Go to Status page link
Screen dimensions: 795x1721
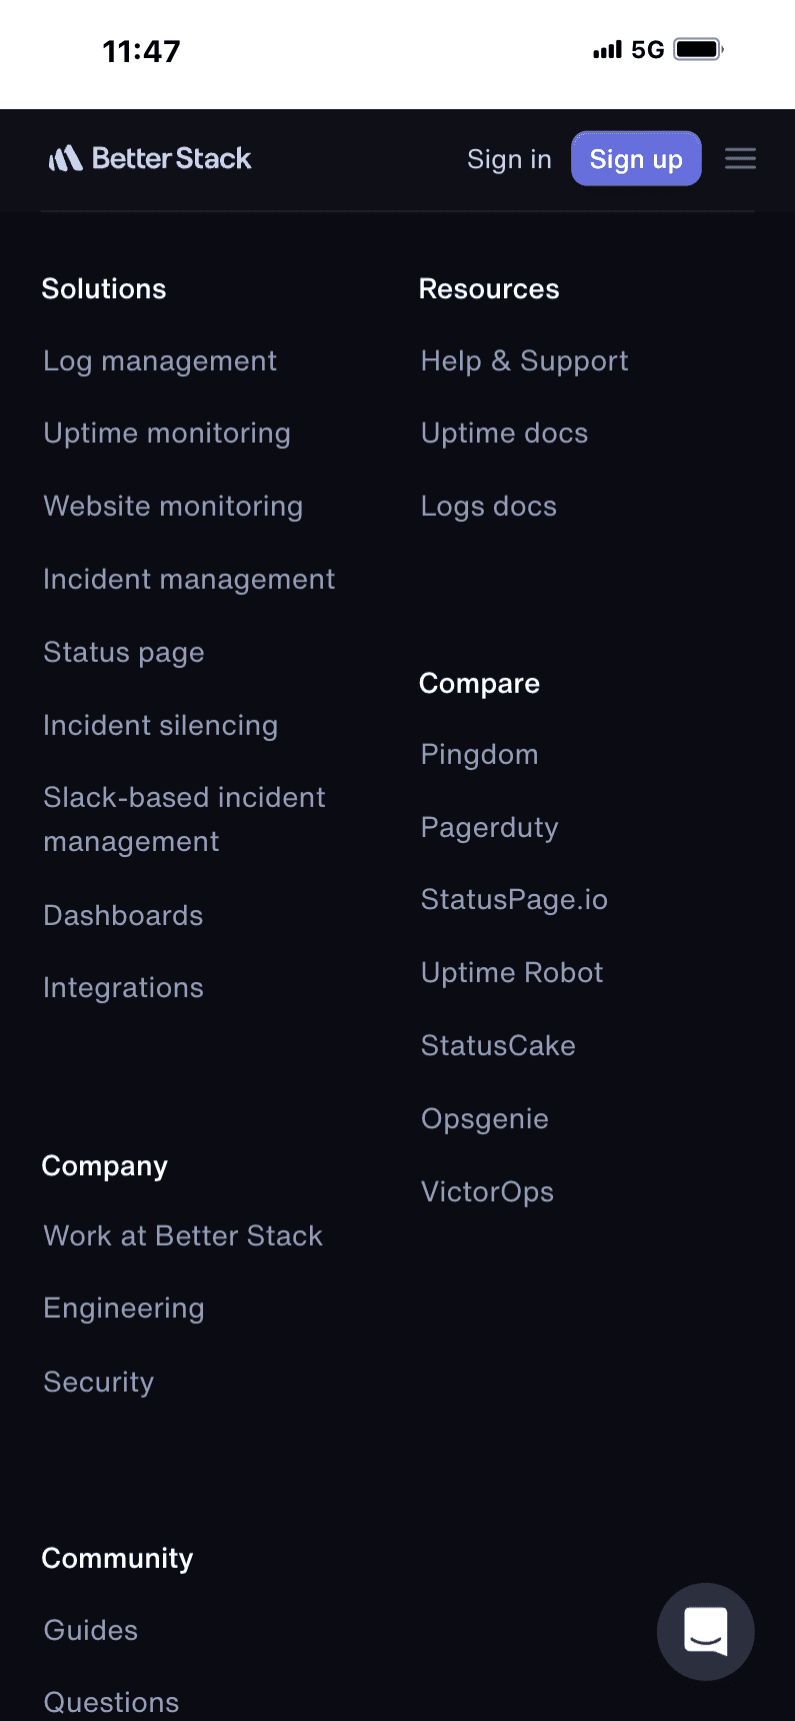coord(124,652)
